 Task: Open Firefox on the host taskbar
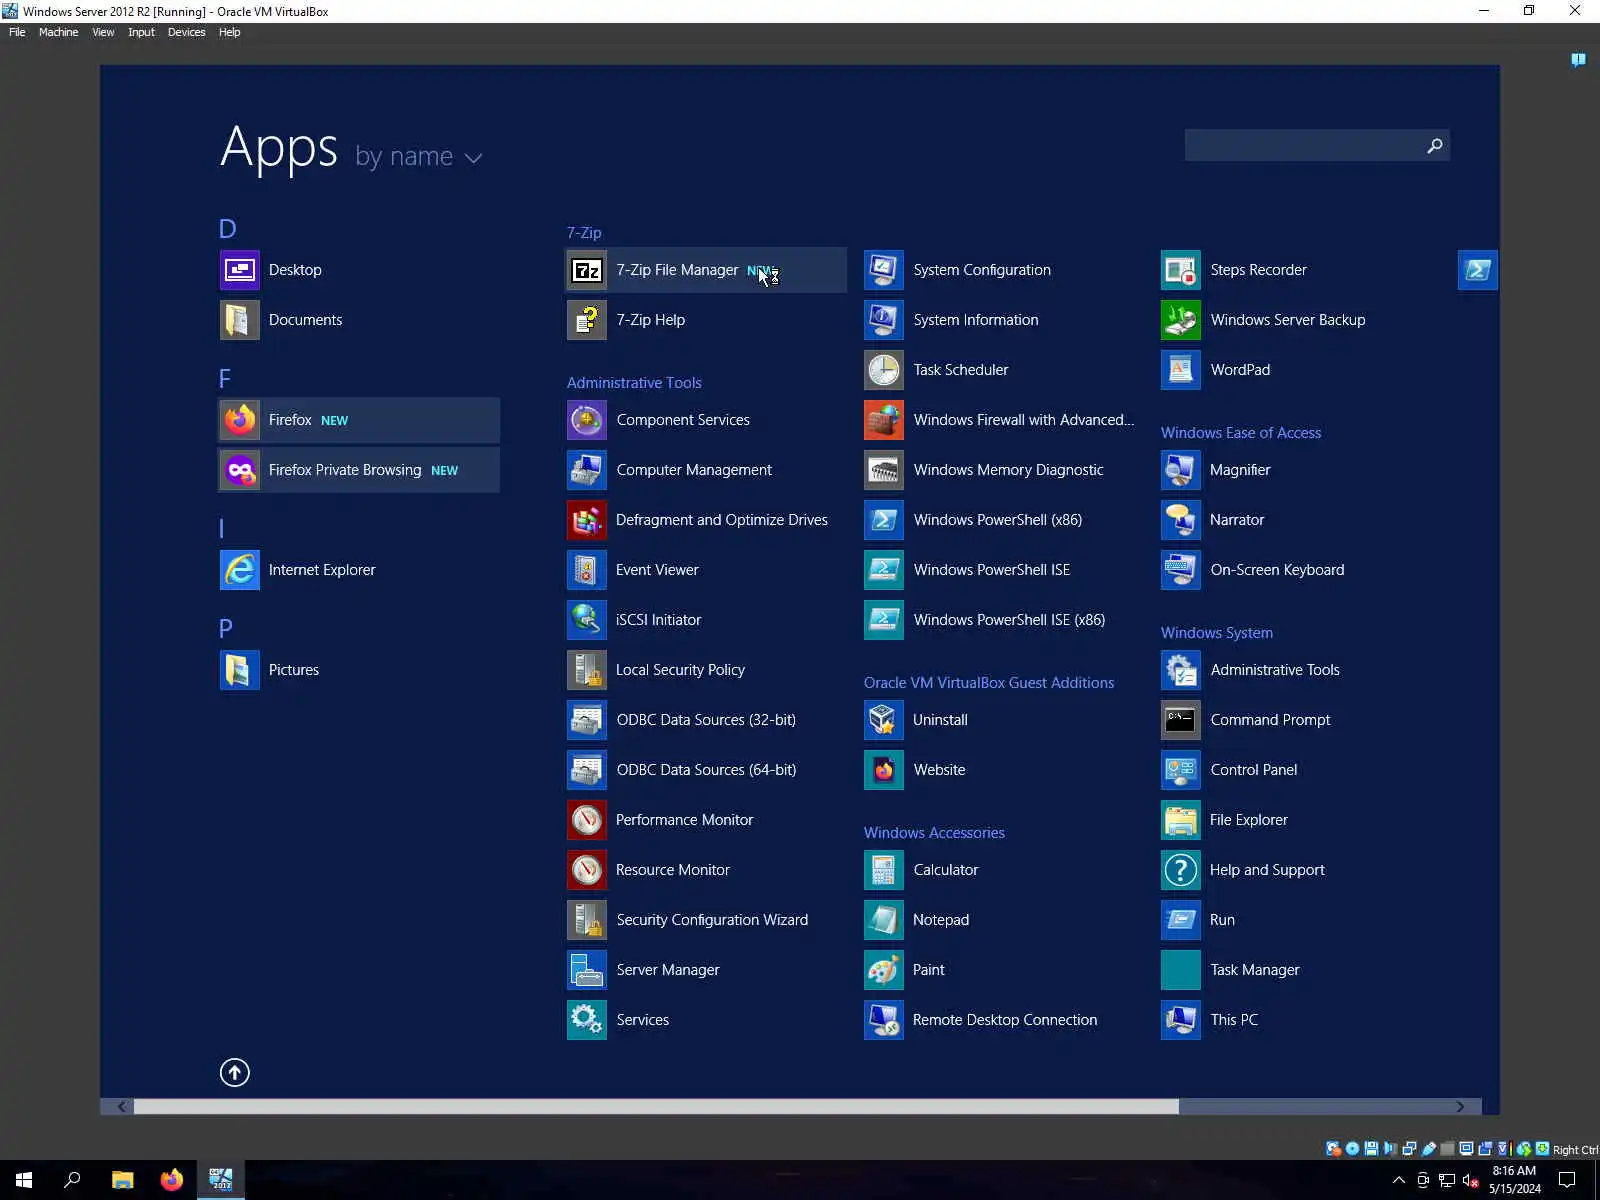[172, 1180]
